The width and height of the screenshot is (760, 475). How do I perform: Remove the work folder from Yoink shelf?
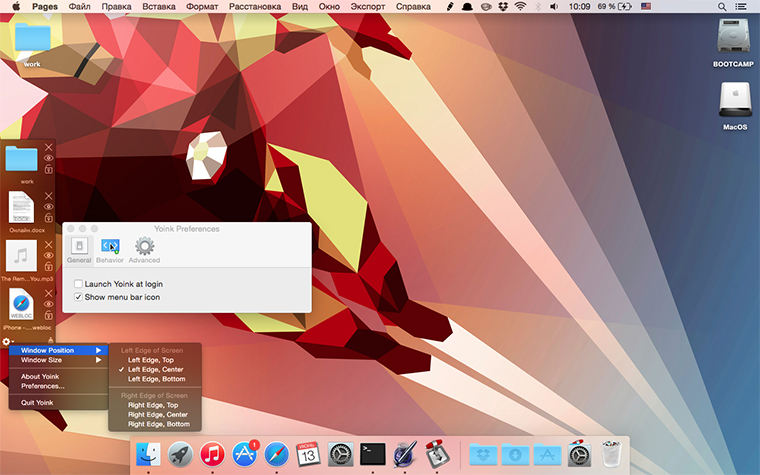pyautogui.click(x=49, y=147)
